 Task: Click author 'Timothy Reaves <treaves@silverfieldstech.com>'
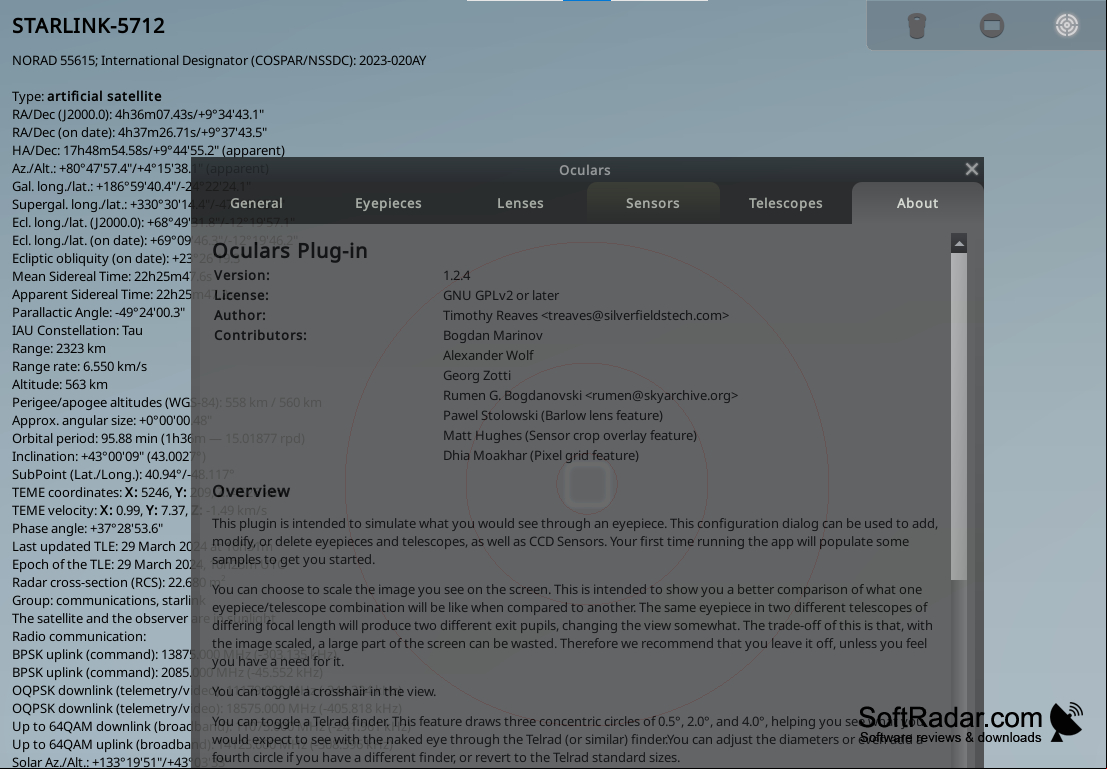click(x=586, y=316)
